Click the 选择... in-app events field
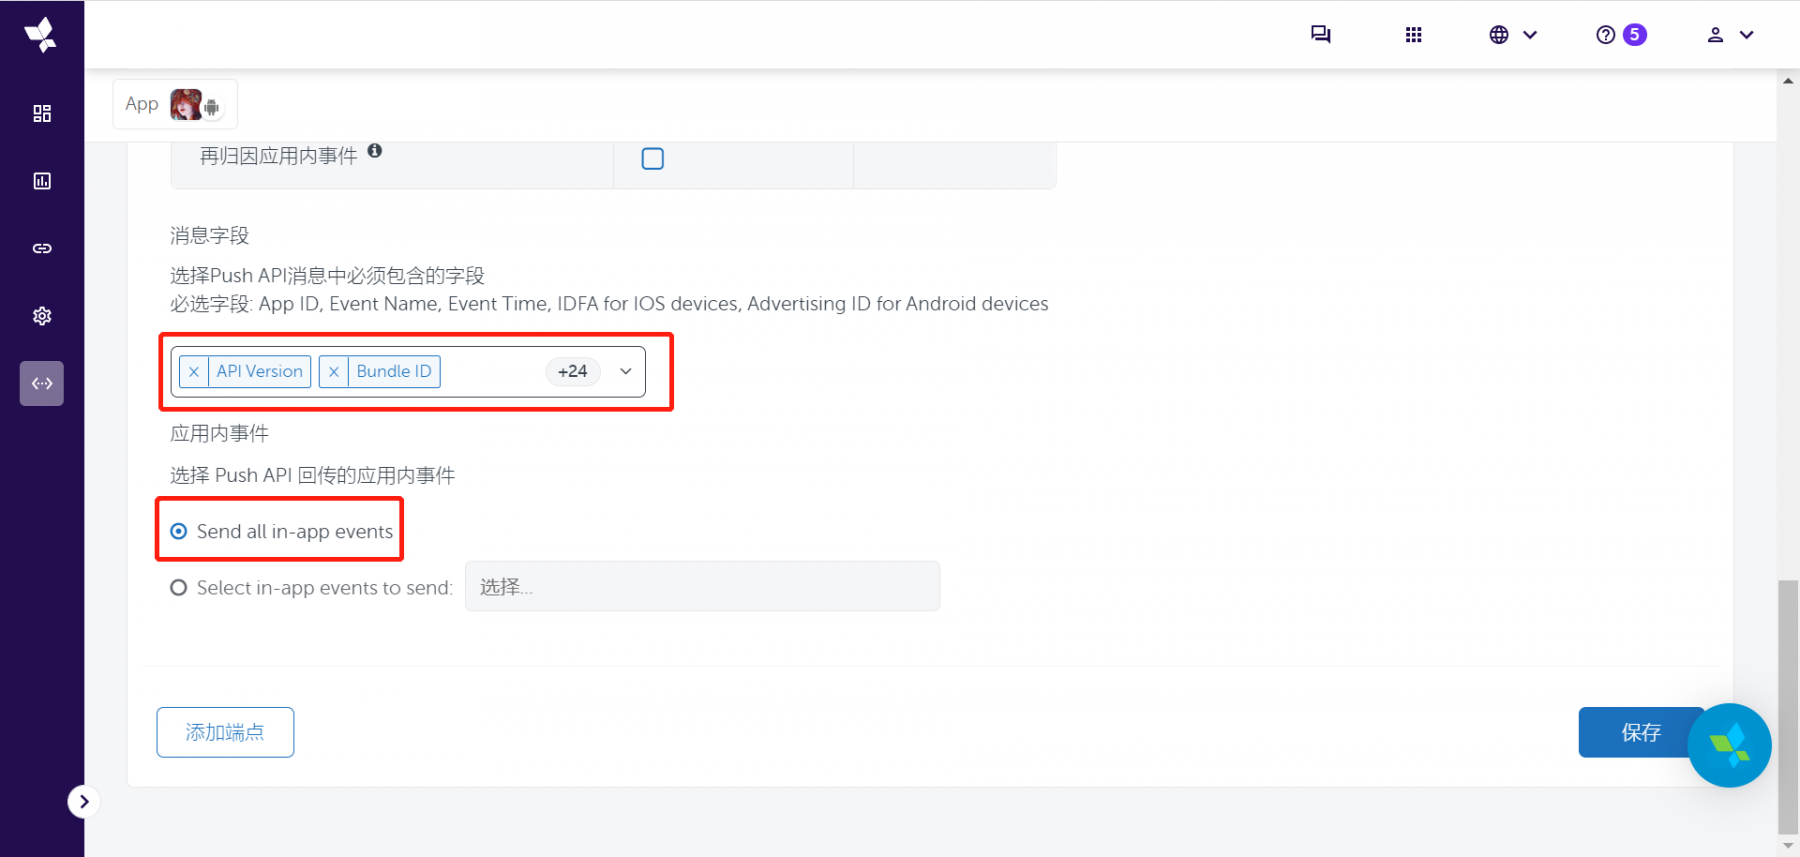Viewport: 1800px width, 857px height. tap(702, 587)
